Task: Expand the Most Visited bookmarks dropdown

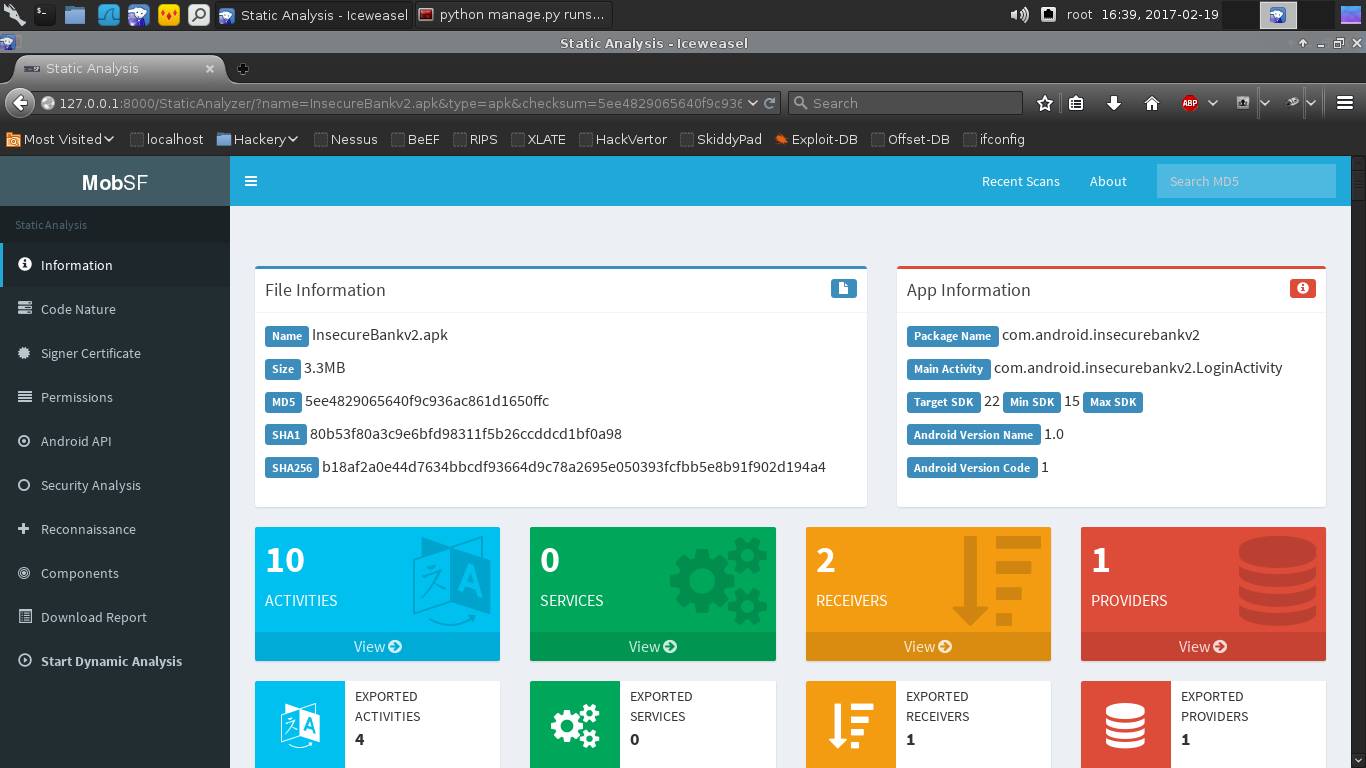Action: [x=60, y=139]
